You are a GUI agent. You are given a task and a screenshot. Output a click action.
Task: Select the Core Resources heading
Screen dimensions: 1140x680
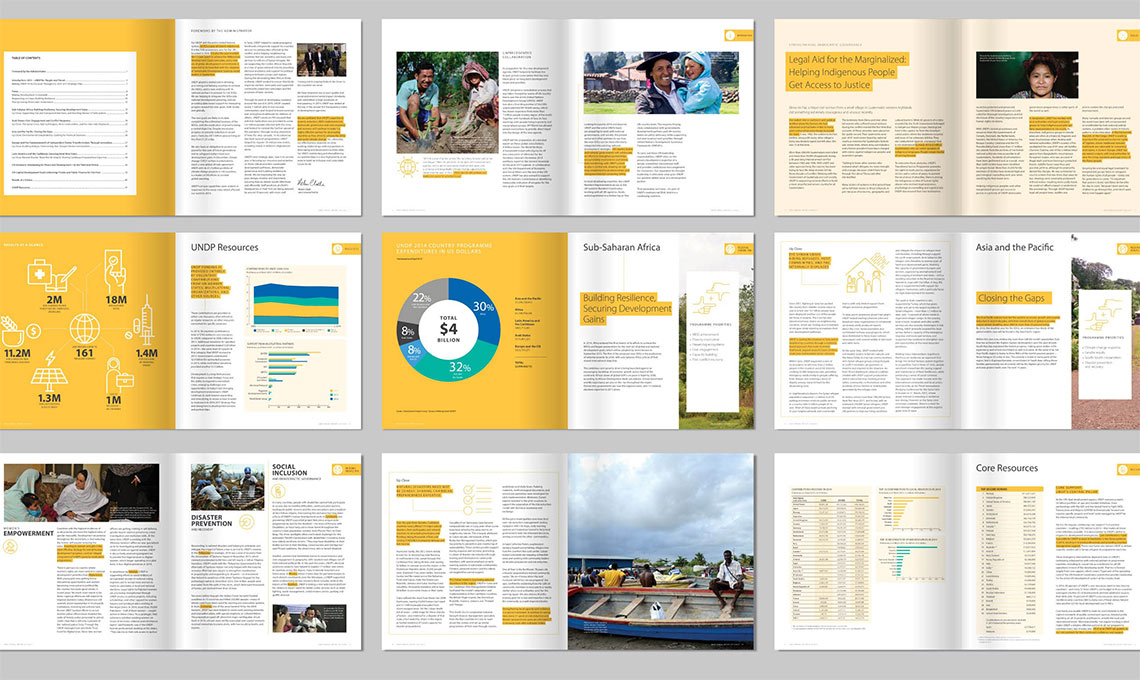[x=1005, y=467]
